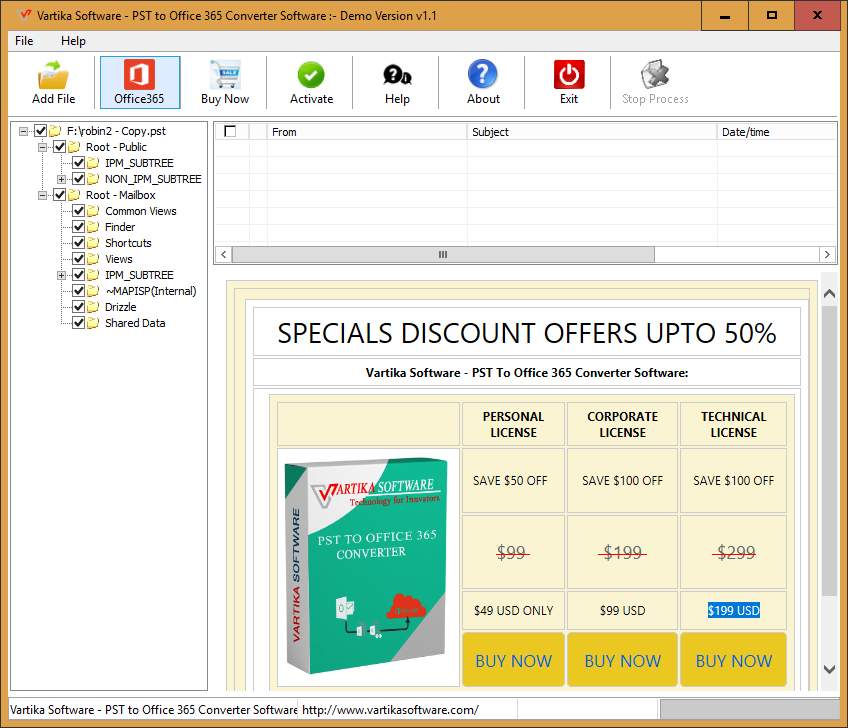
Task: Select the ~MAPISP(Internal) tree item
Action: (x=151, y=291)
